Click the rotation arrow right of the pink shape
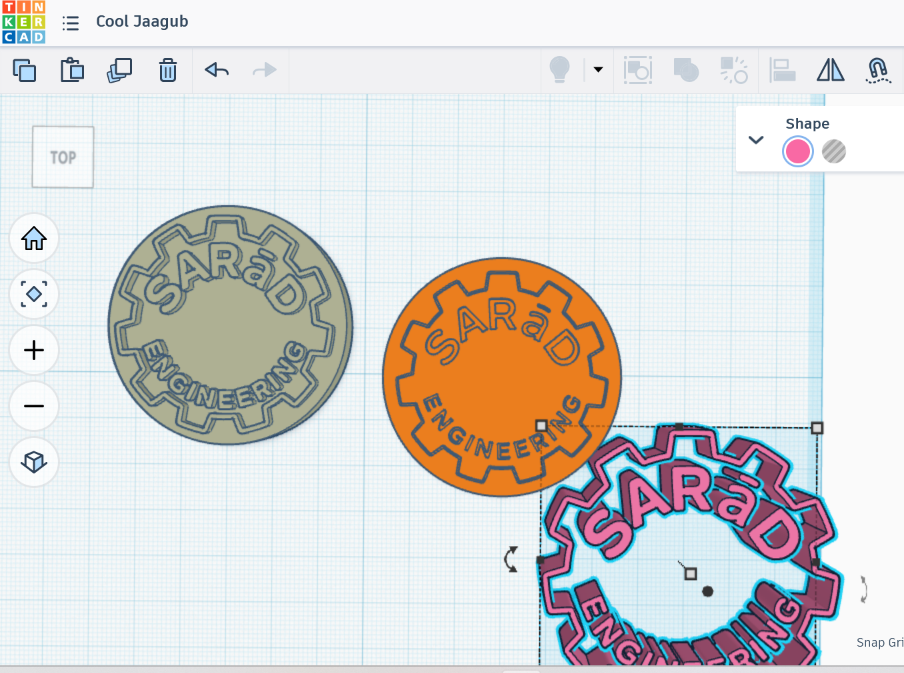The image size is (904, 673). 864,589
